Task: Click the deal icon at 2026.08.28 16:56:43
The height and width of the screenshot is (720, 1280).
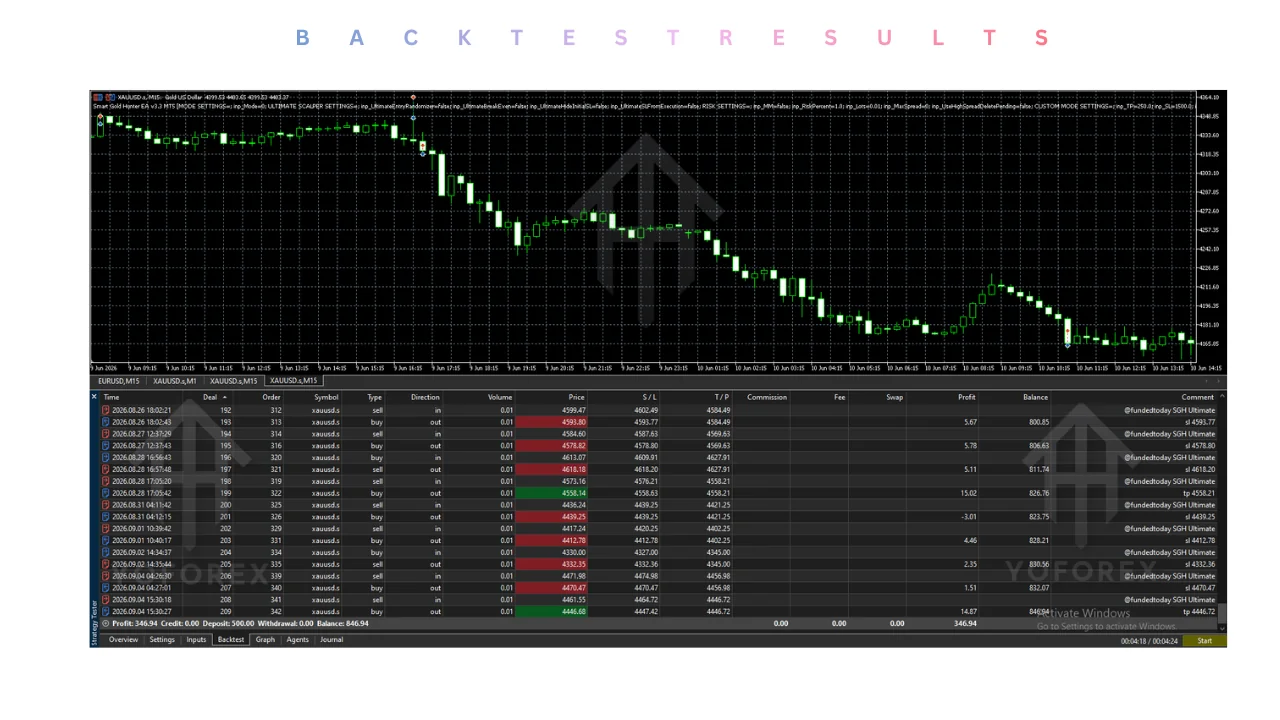Action: (x=106, y=457)
